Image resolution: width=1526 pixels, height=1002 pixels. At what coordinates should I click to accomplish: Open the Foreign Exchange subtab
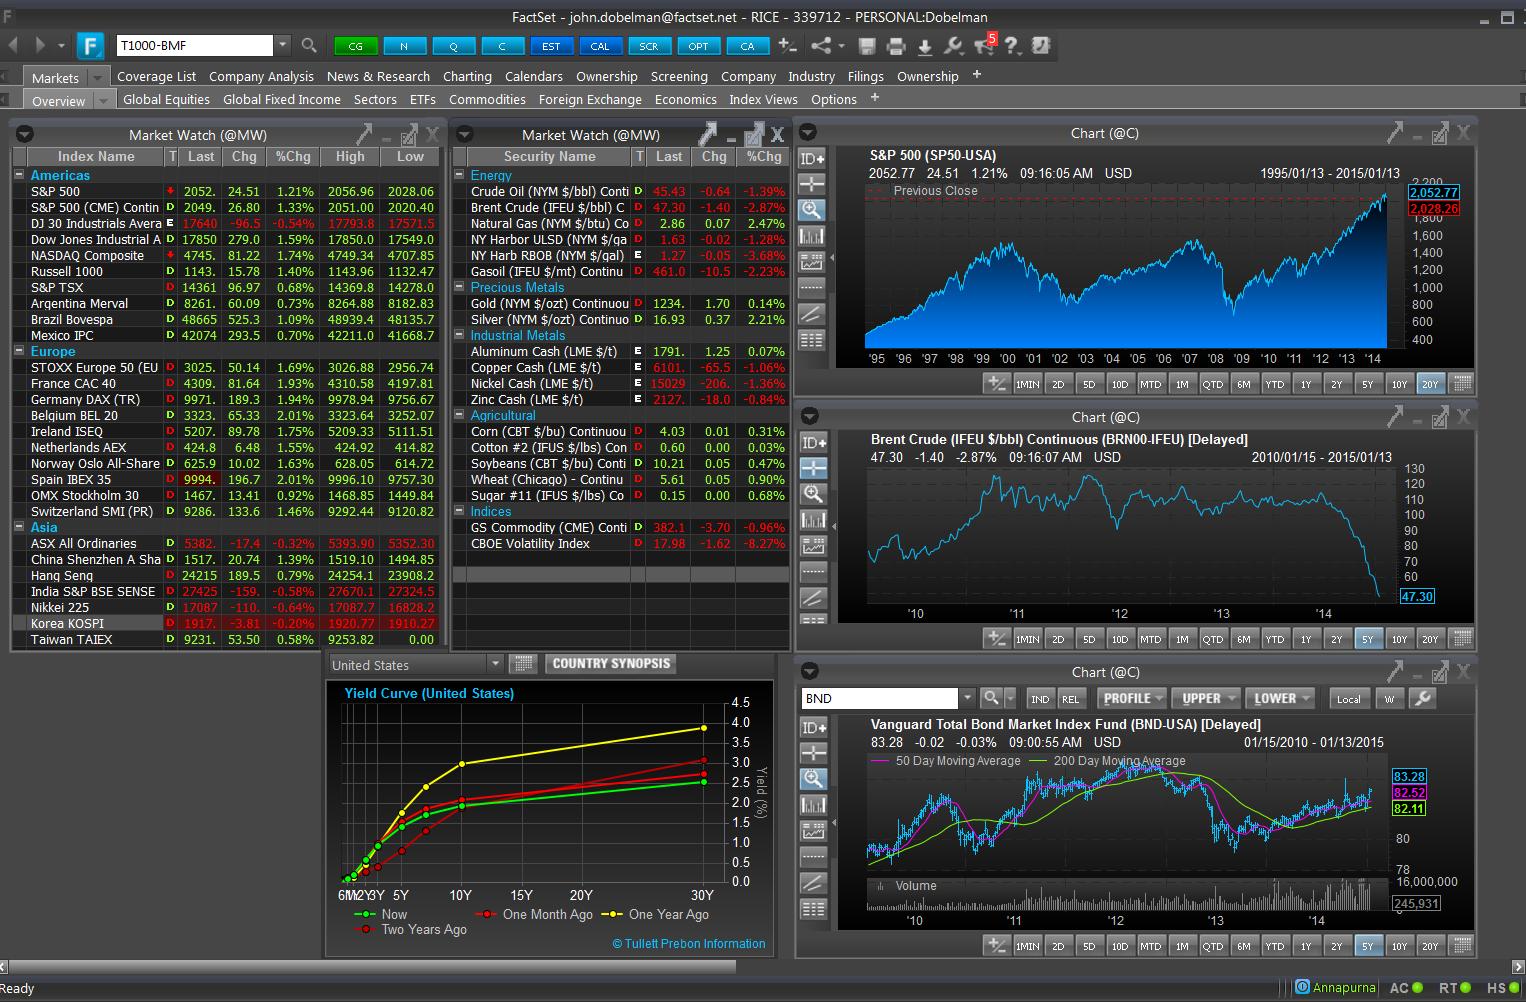(x=590, y=99)
